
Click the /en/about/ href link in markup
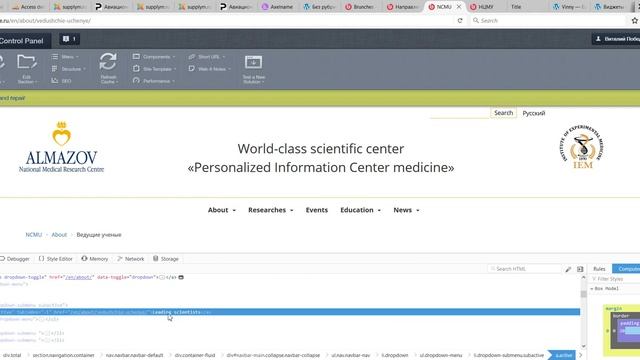click(79, 277)
